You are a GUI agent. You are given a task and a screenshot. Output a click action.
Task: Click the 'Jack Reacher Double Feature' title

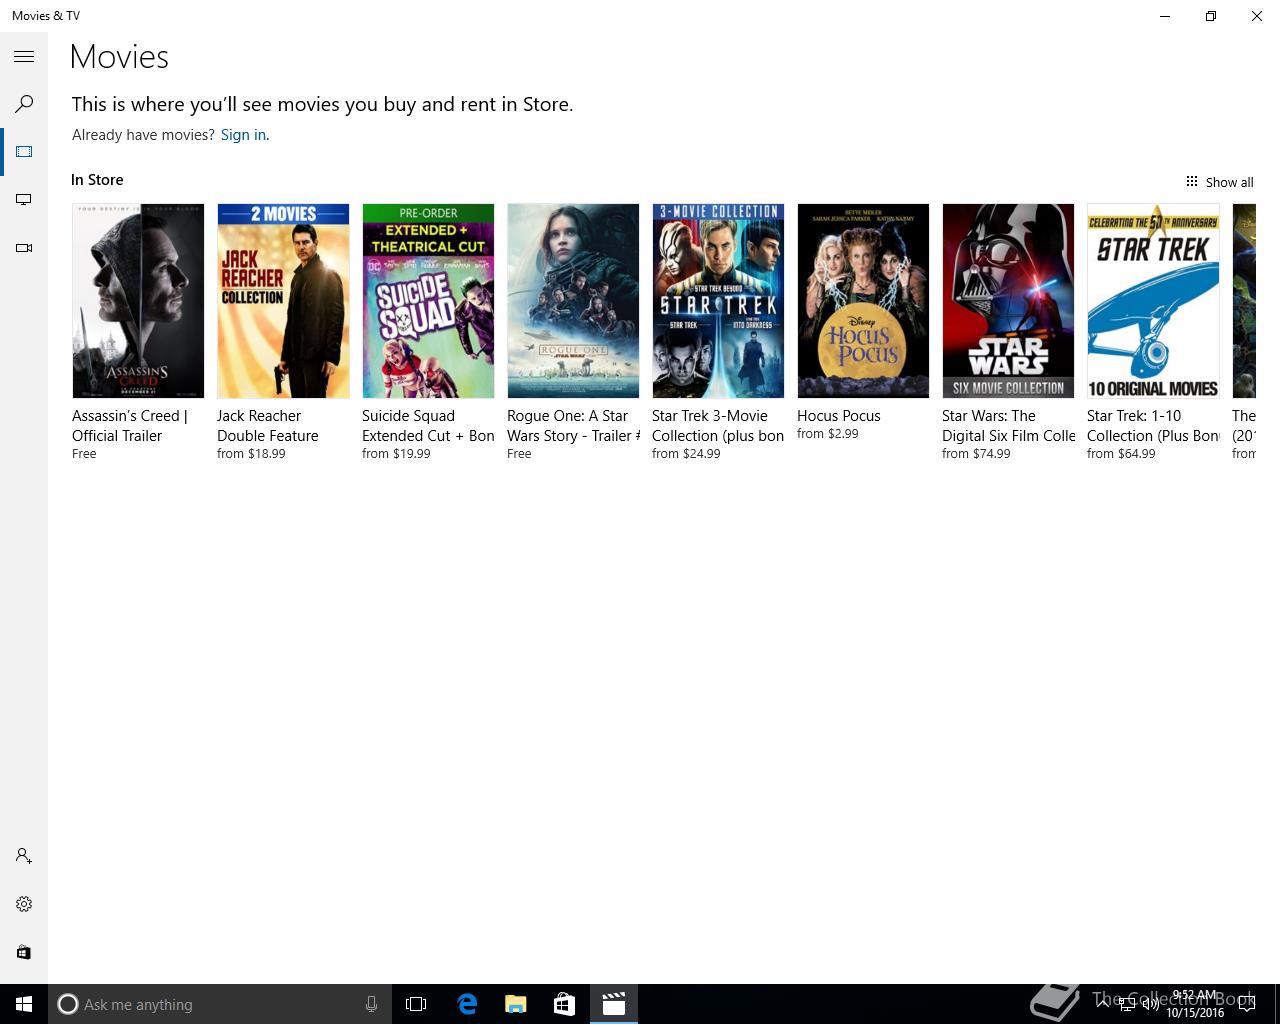tap(268, 426)
